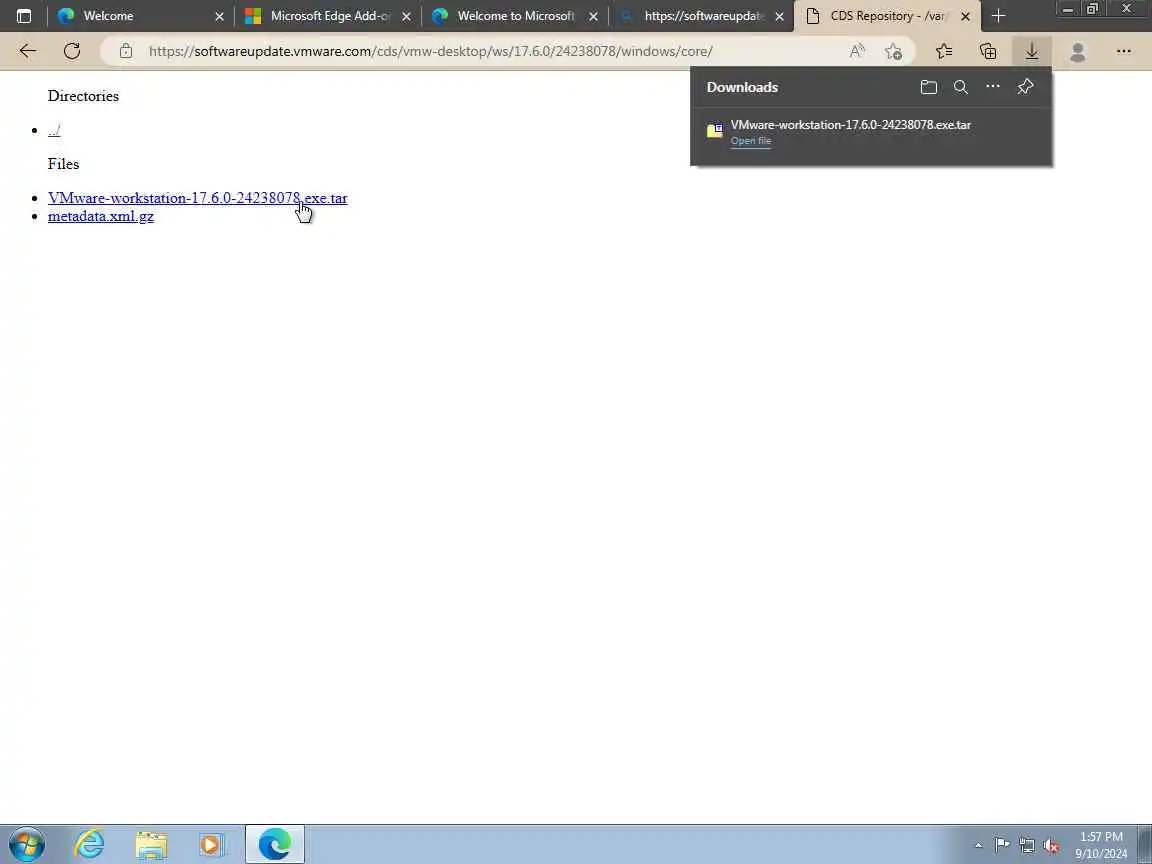The height and width of the screenshot is (864, 1152).
Task: Launch Internet Explorer from taskbar
Action: pyautogui.click(x=89, y=844)
